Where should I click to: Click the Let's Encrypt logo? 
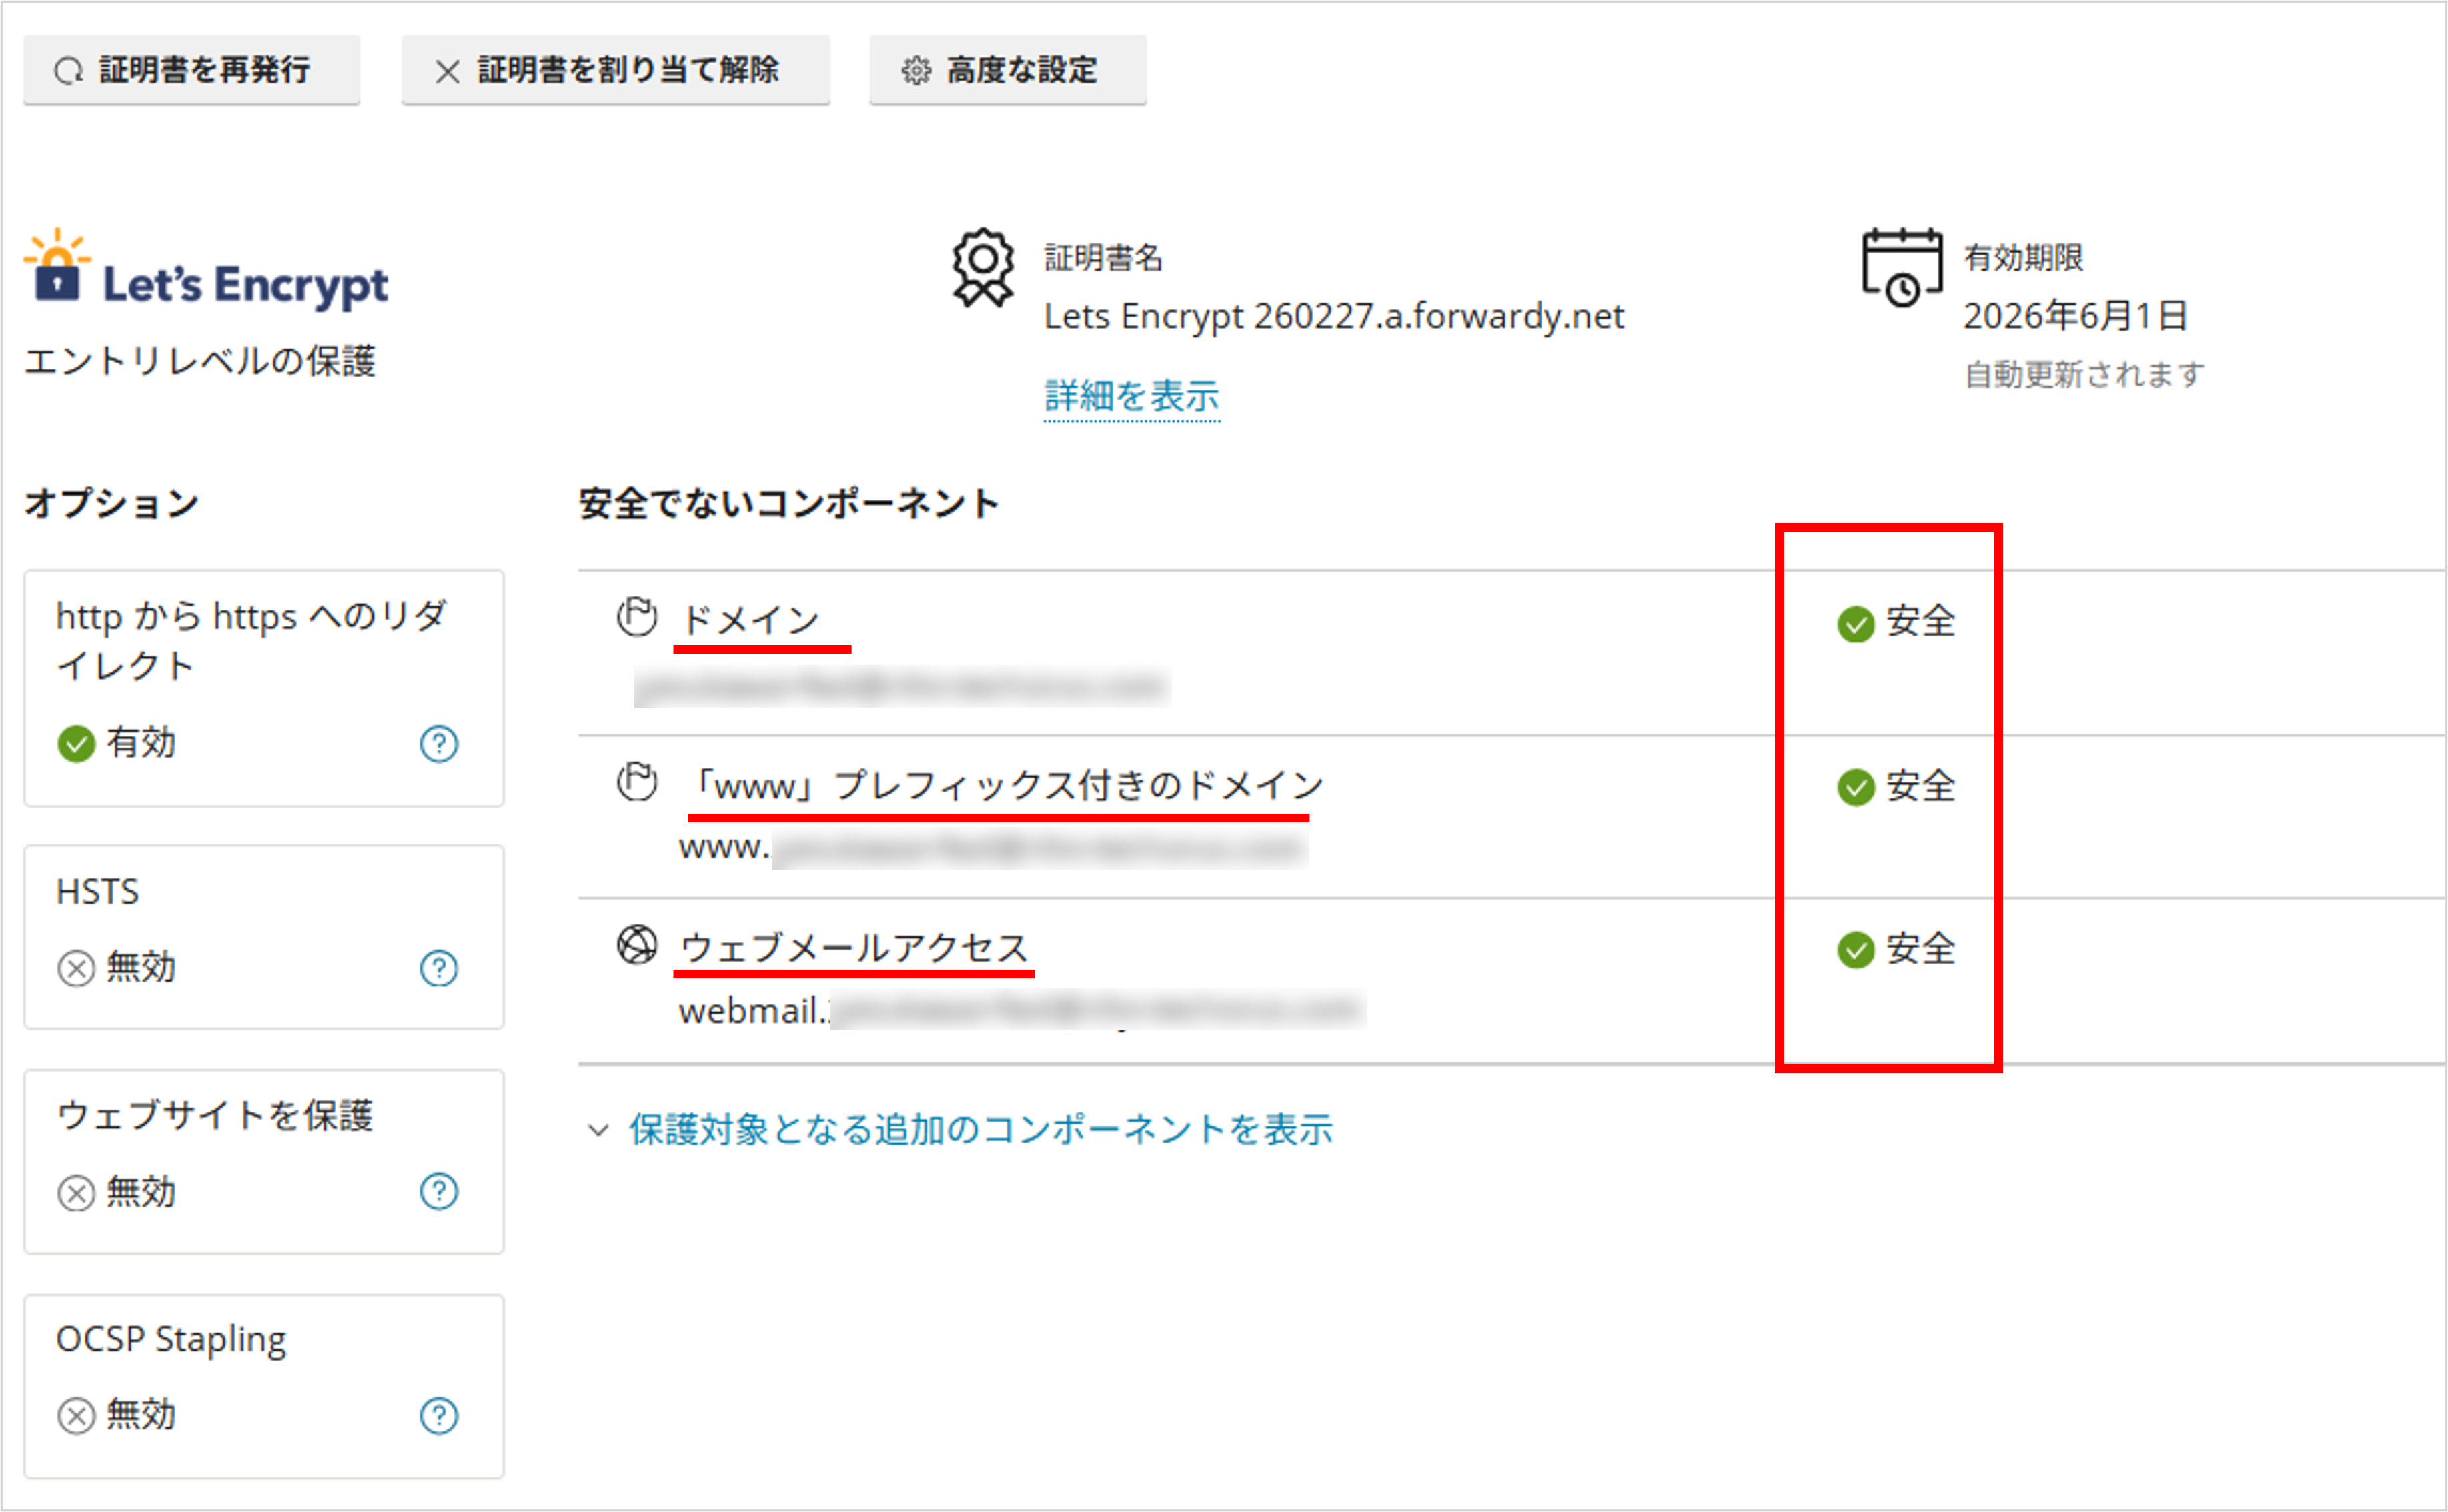(x=206, y=269)
